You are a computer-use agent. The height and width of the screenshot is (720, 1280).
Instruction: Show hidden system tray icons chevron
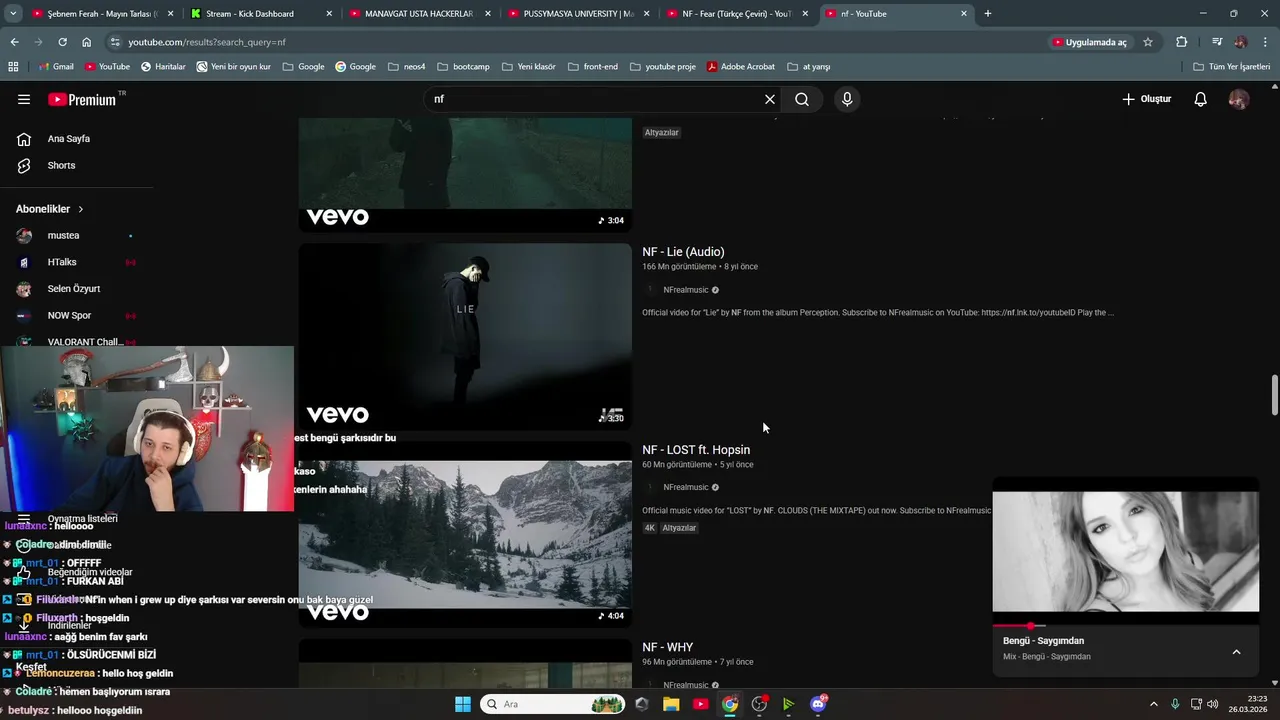pyautogui.click(x=1153, y=704)
